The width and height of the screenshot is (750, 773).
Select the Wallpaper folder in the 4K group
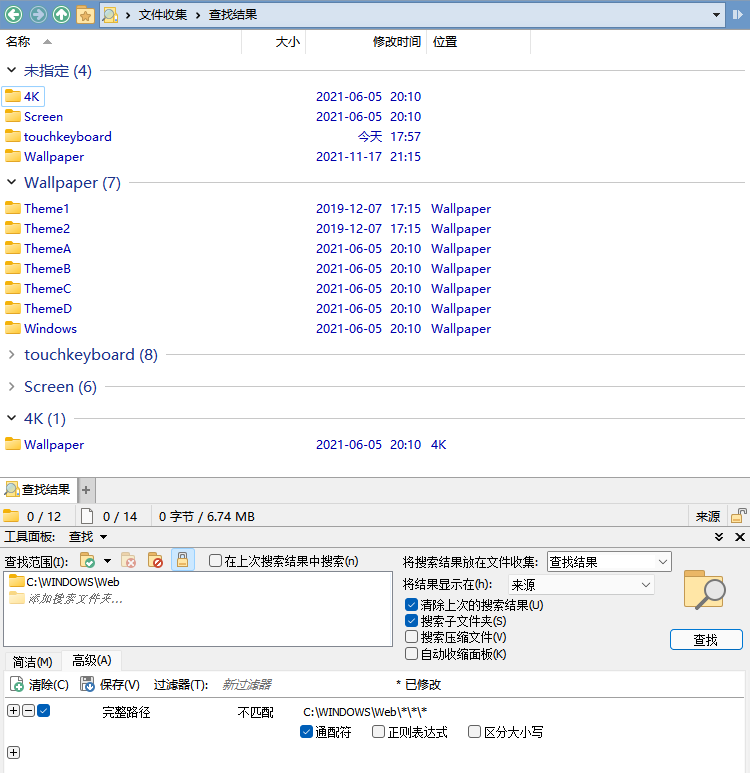[x=44, y=445]
